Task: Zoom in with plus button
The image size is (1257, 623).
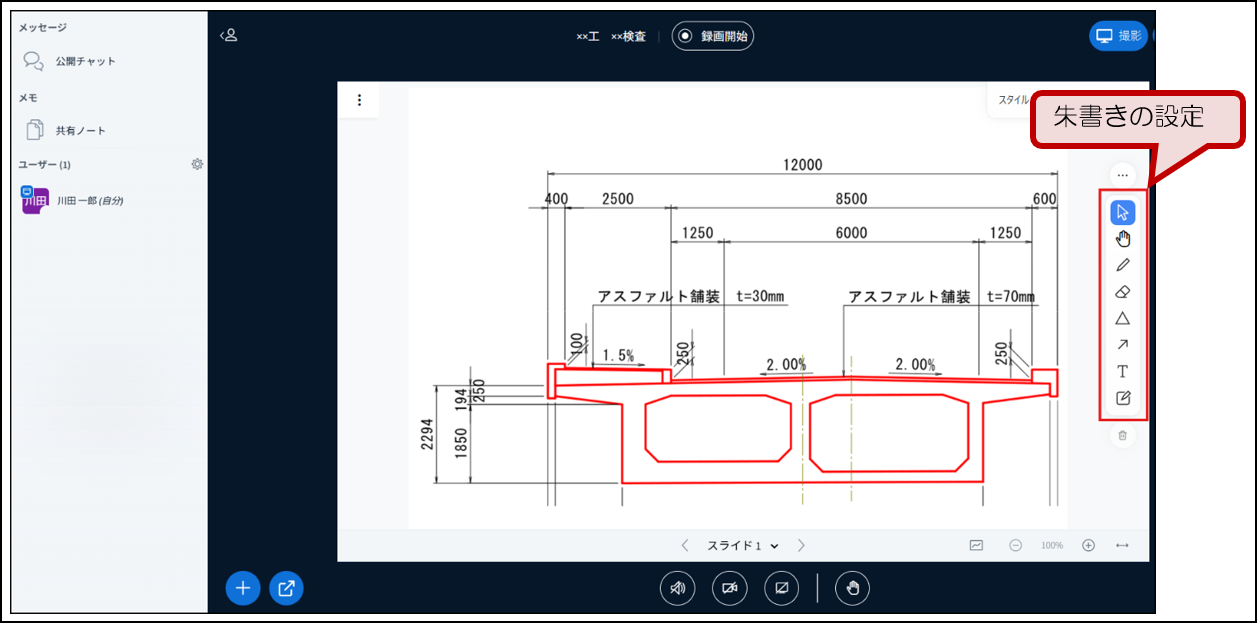Action: [x=1089, y=546]
